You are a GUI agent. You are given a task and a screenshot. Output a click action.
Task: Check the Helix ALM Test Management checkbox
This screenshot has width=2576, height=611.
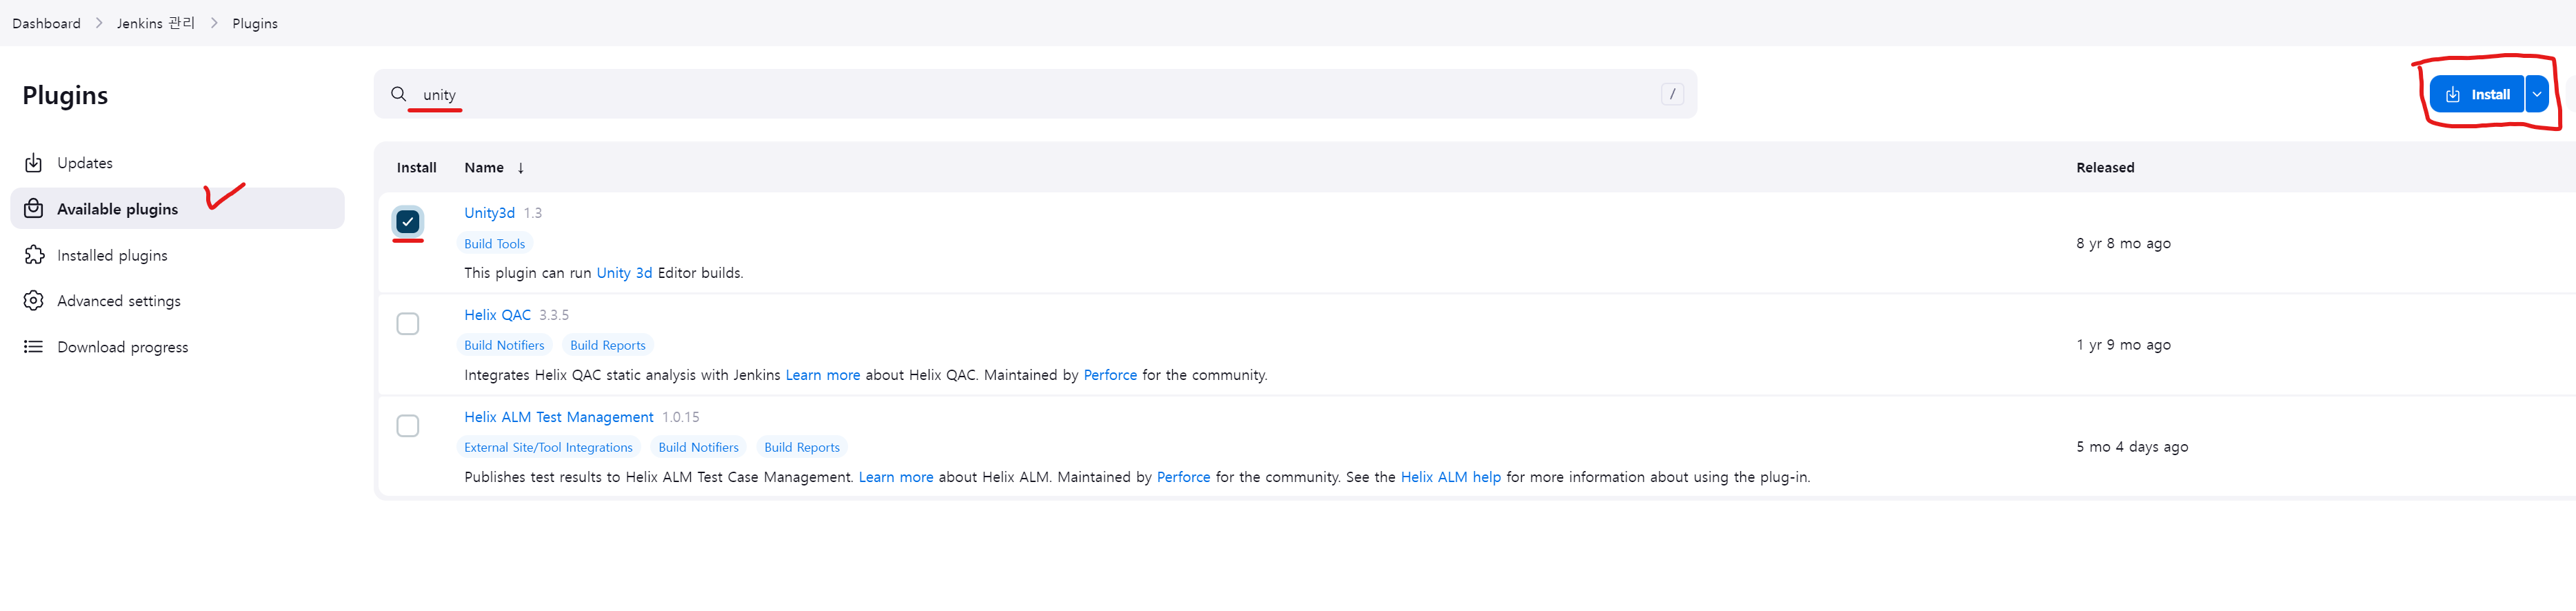(x=407, y=426)
